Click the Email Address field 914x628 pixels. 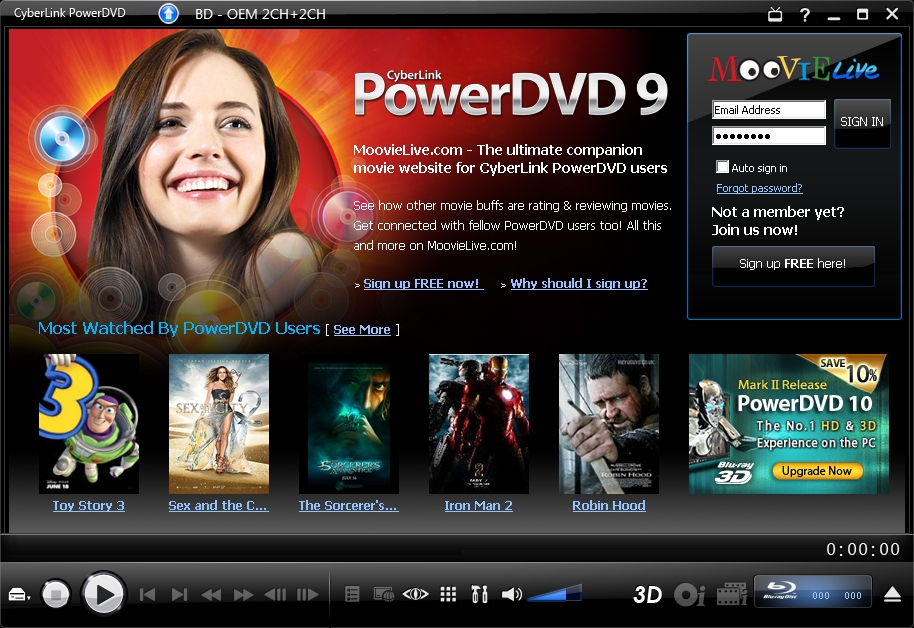[x=769, y=110]
